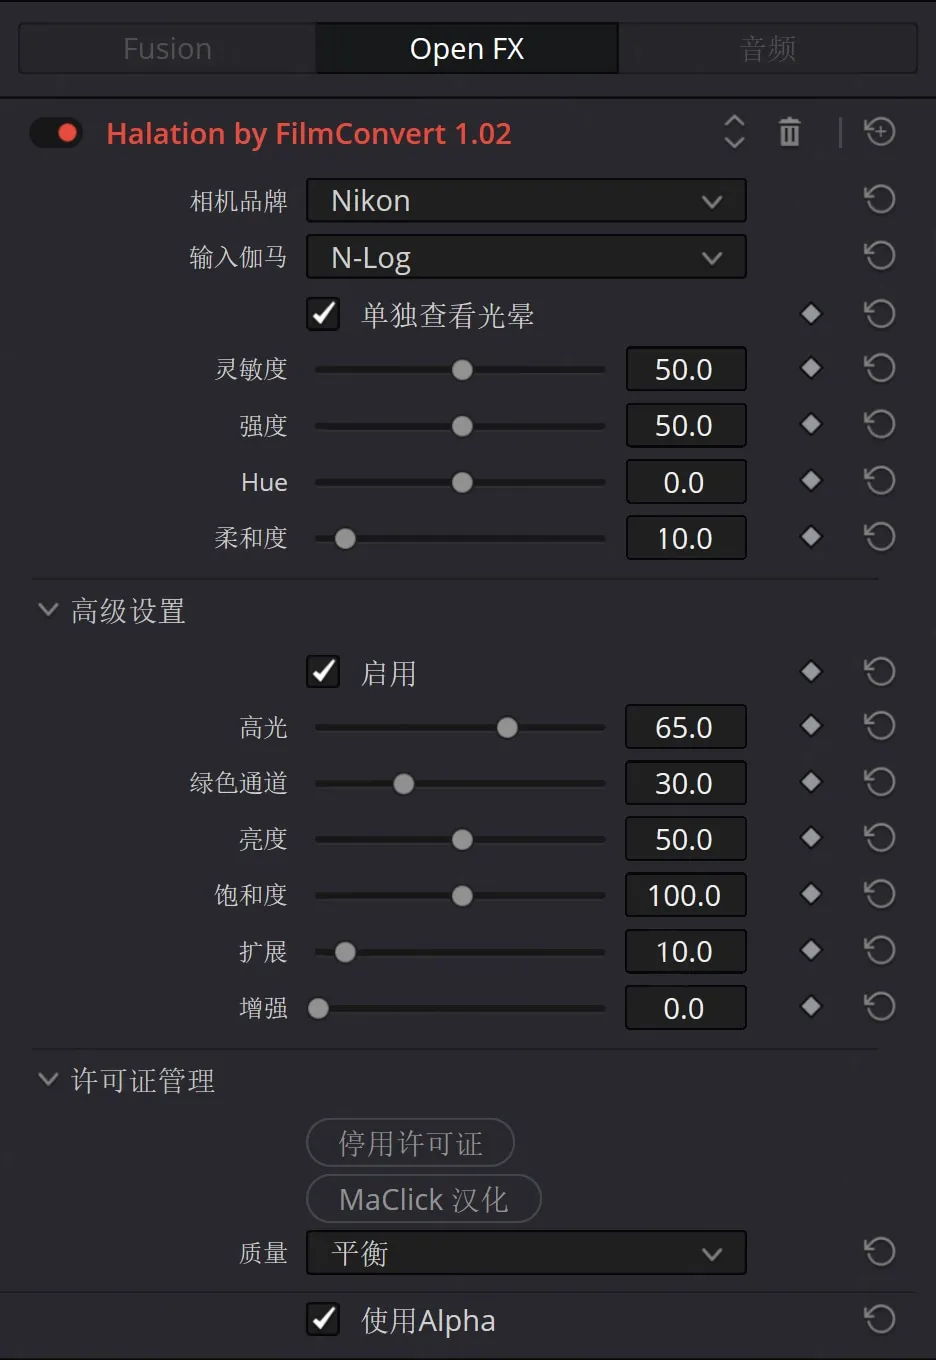The width and height of the screenshot is (936, 1360).
Task: Add keyframe for 饱和度 parameter
Action: pyautogui.click(x=811, y=894)
